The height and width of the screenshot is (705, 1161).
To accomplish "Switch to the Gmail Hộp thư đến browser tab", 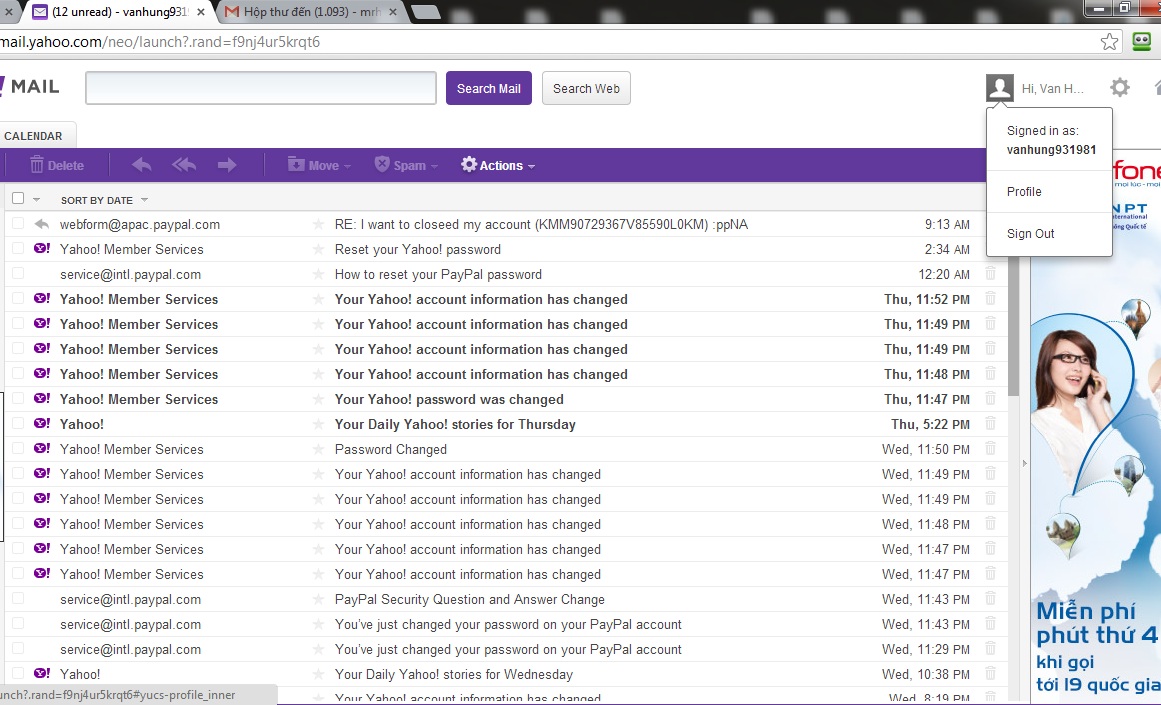I will 309,12.
